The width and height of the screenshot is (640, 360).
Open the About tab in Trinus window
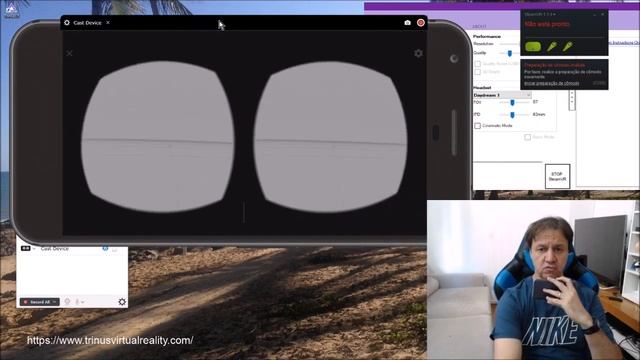coord(480,27)
